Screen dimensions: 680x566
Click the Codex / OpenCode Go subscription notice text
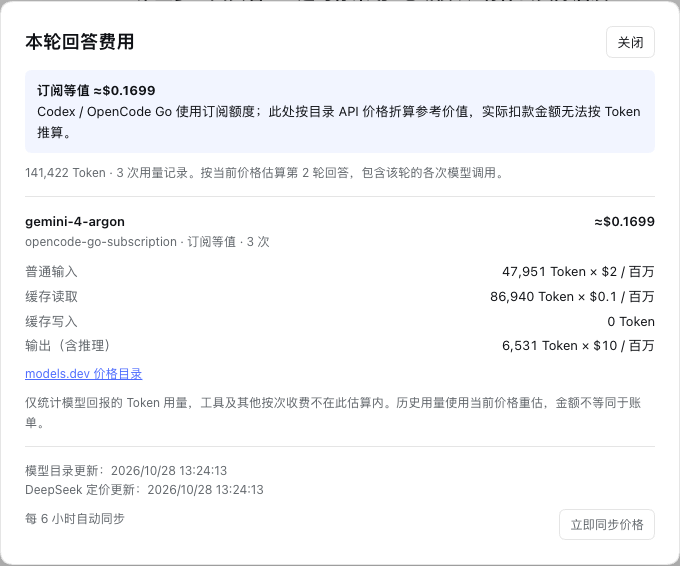[x=339, y=122]
